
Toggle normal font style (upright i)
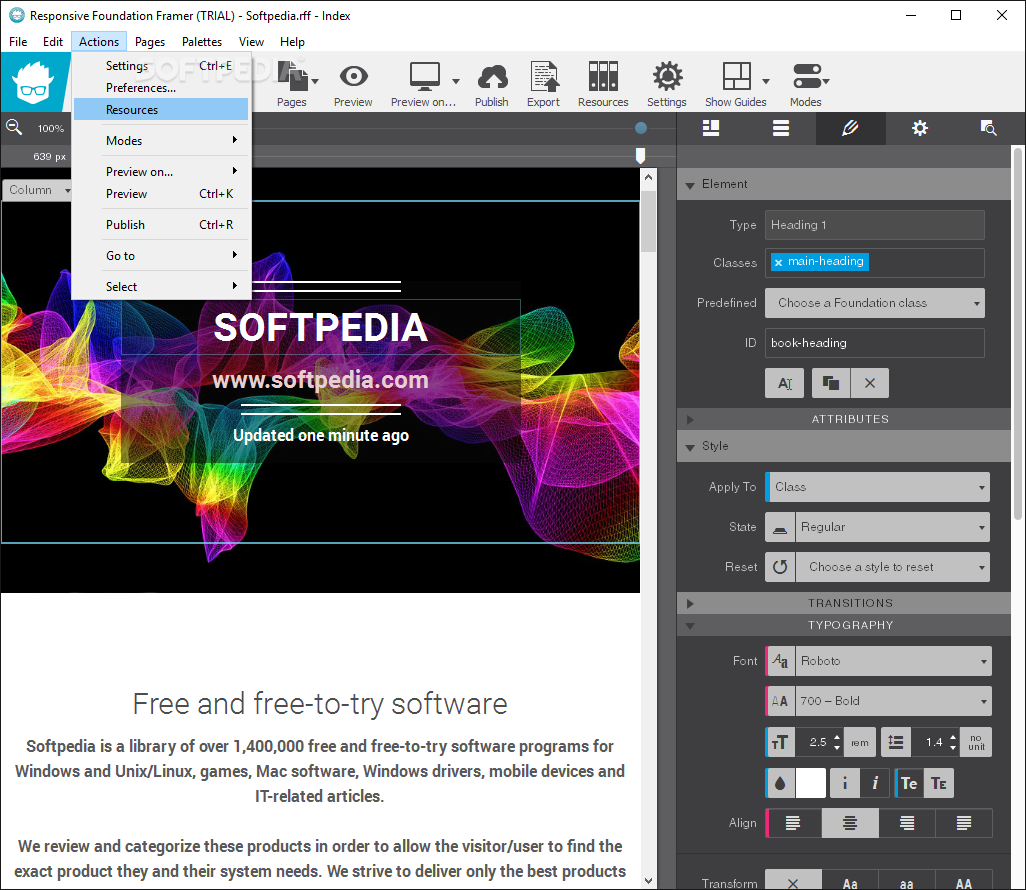tap(845, 783)
